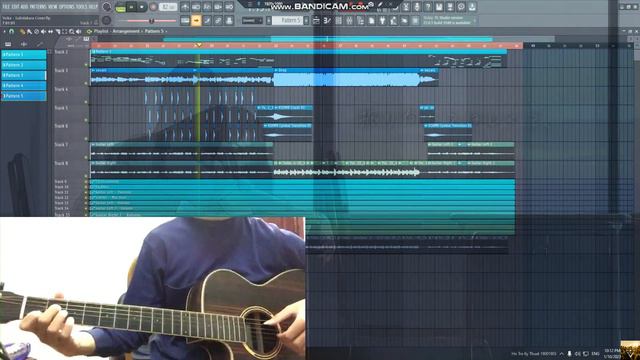The width and height of the screenshot is (640, 360).
Task: Select Pattern 1 in the picker panel
Action: 24,55
